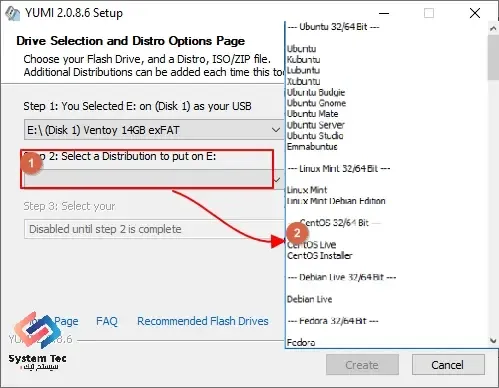Click the list scrollbar up arrow

click(493, 29)
